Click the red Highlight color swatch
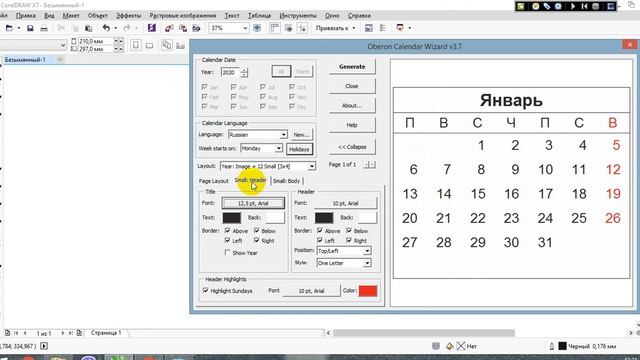 (368, 291)
